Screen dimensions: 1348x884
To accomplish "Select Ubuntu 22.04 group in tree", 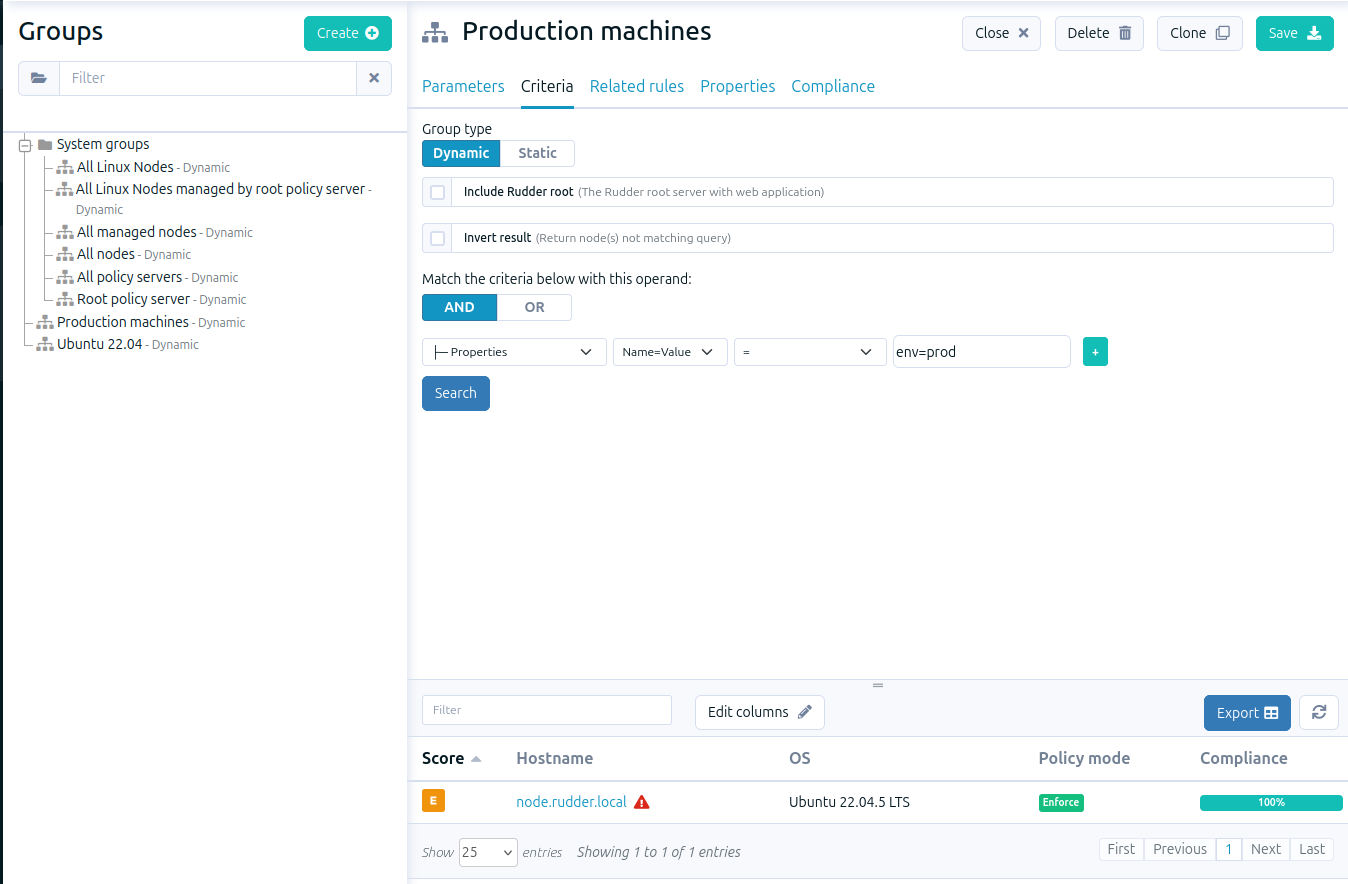I will click(100, 344).
